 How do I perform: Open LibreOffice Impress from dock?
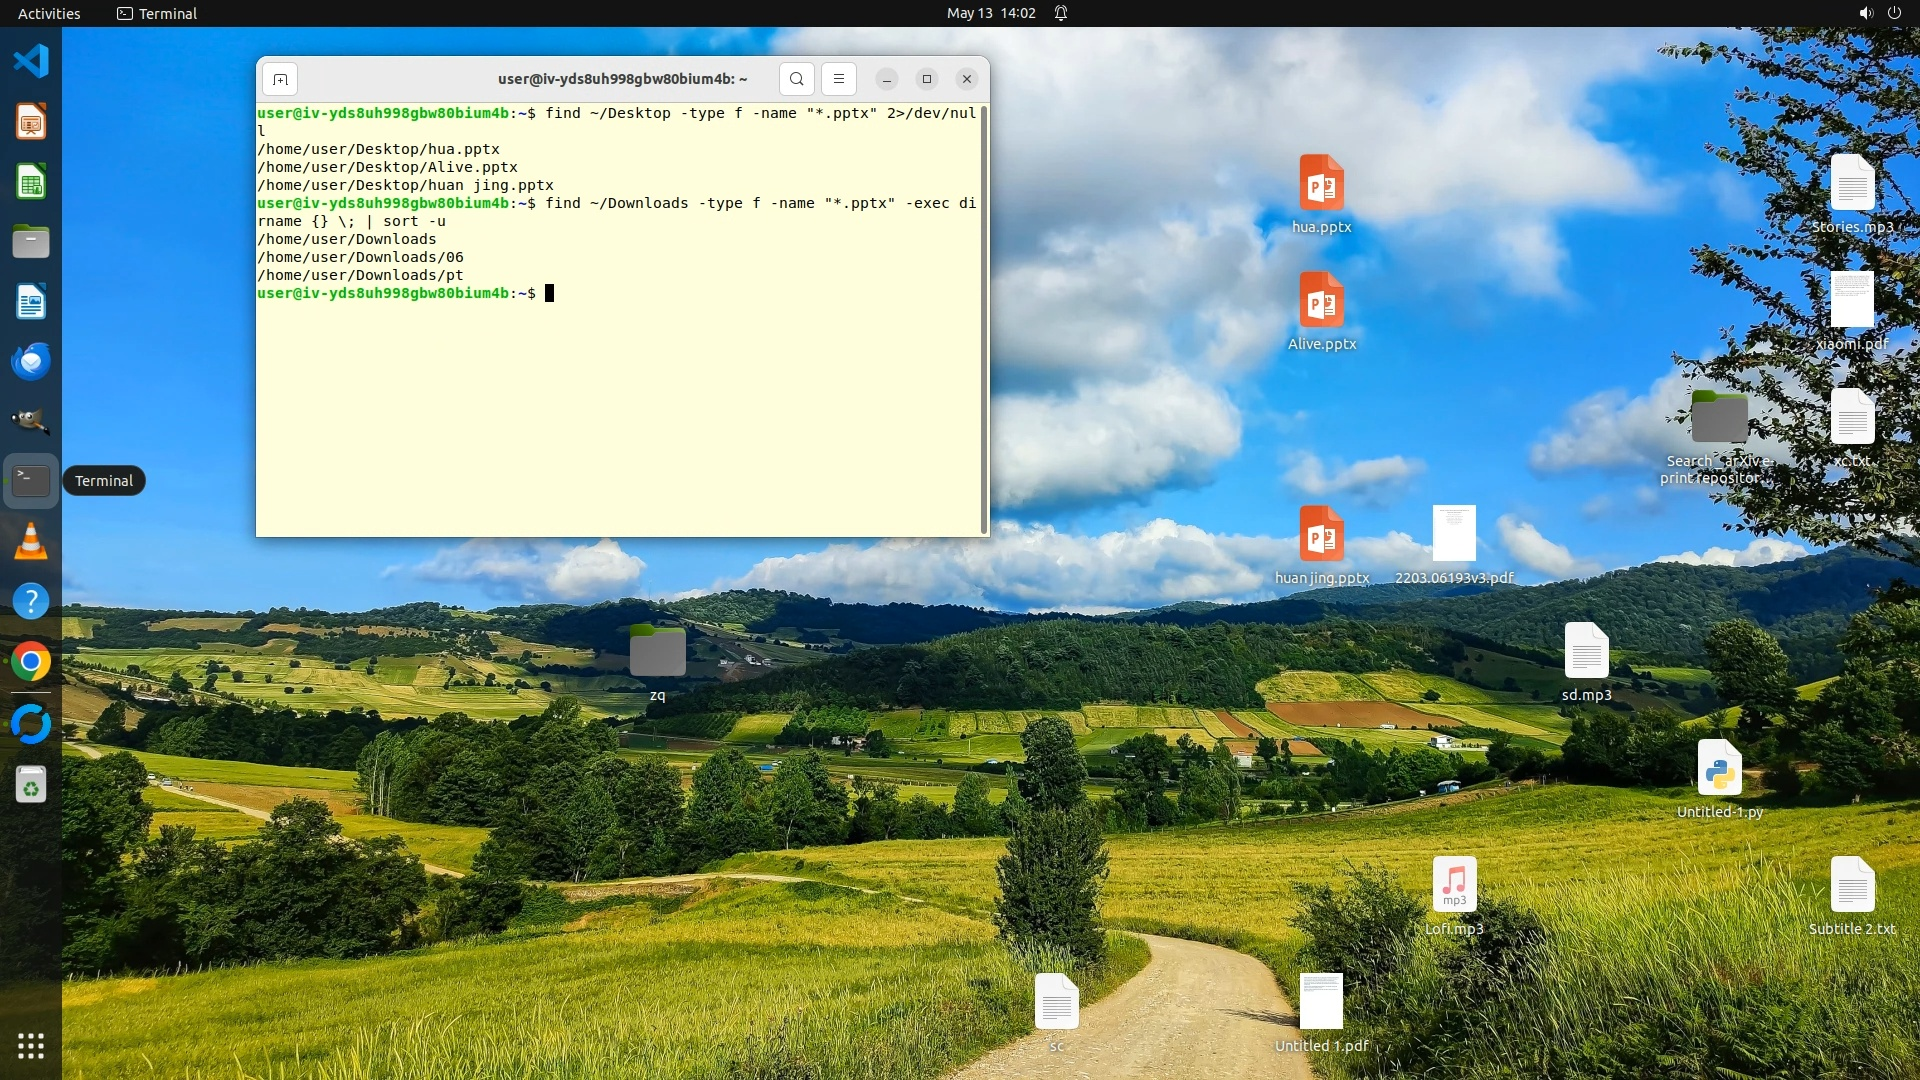point(31,122)
